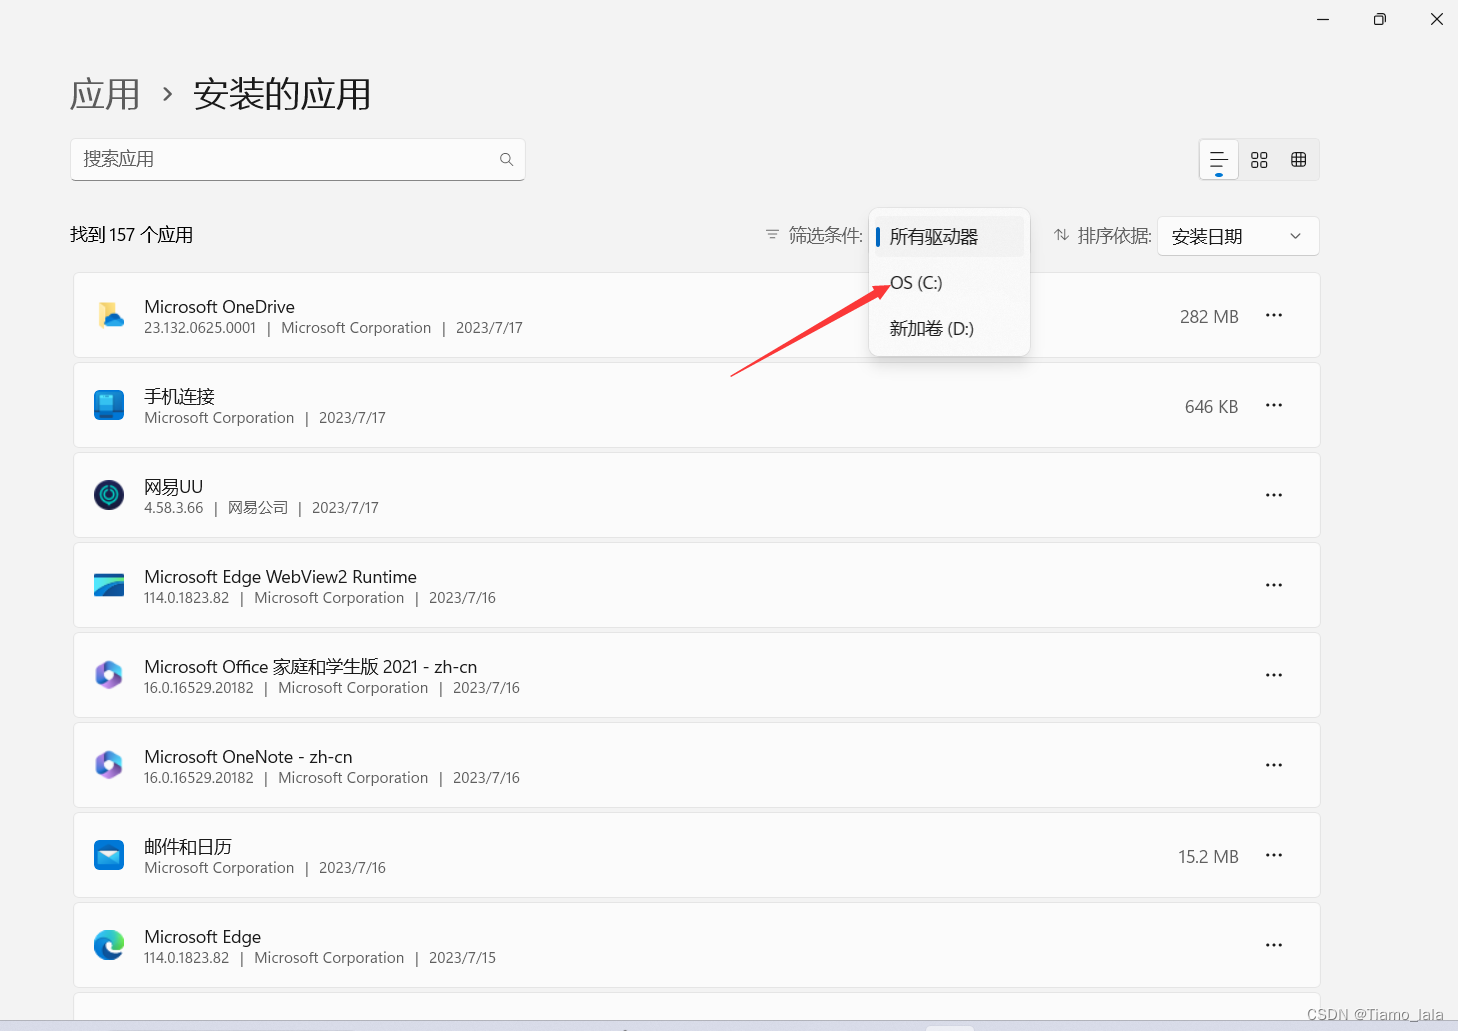This screenshot has width=1458, height=1031.
Task: Select 所有驱动器 in the filter menu
Action: point(949,237)
